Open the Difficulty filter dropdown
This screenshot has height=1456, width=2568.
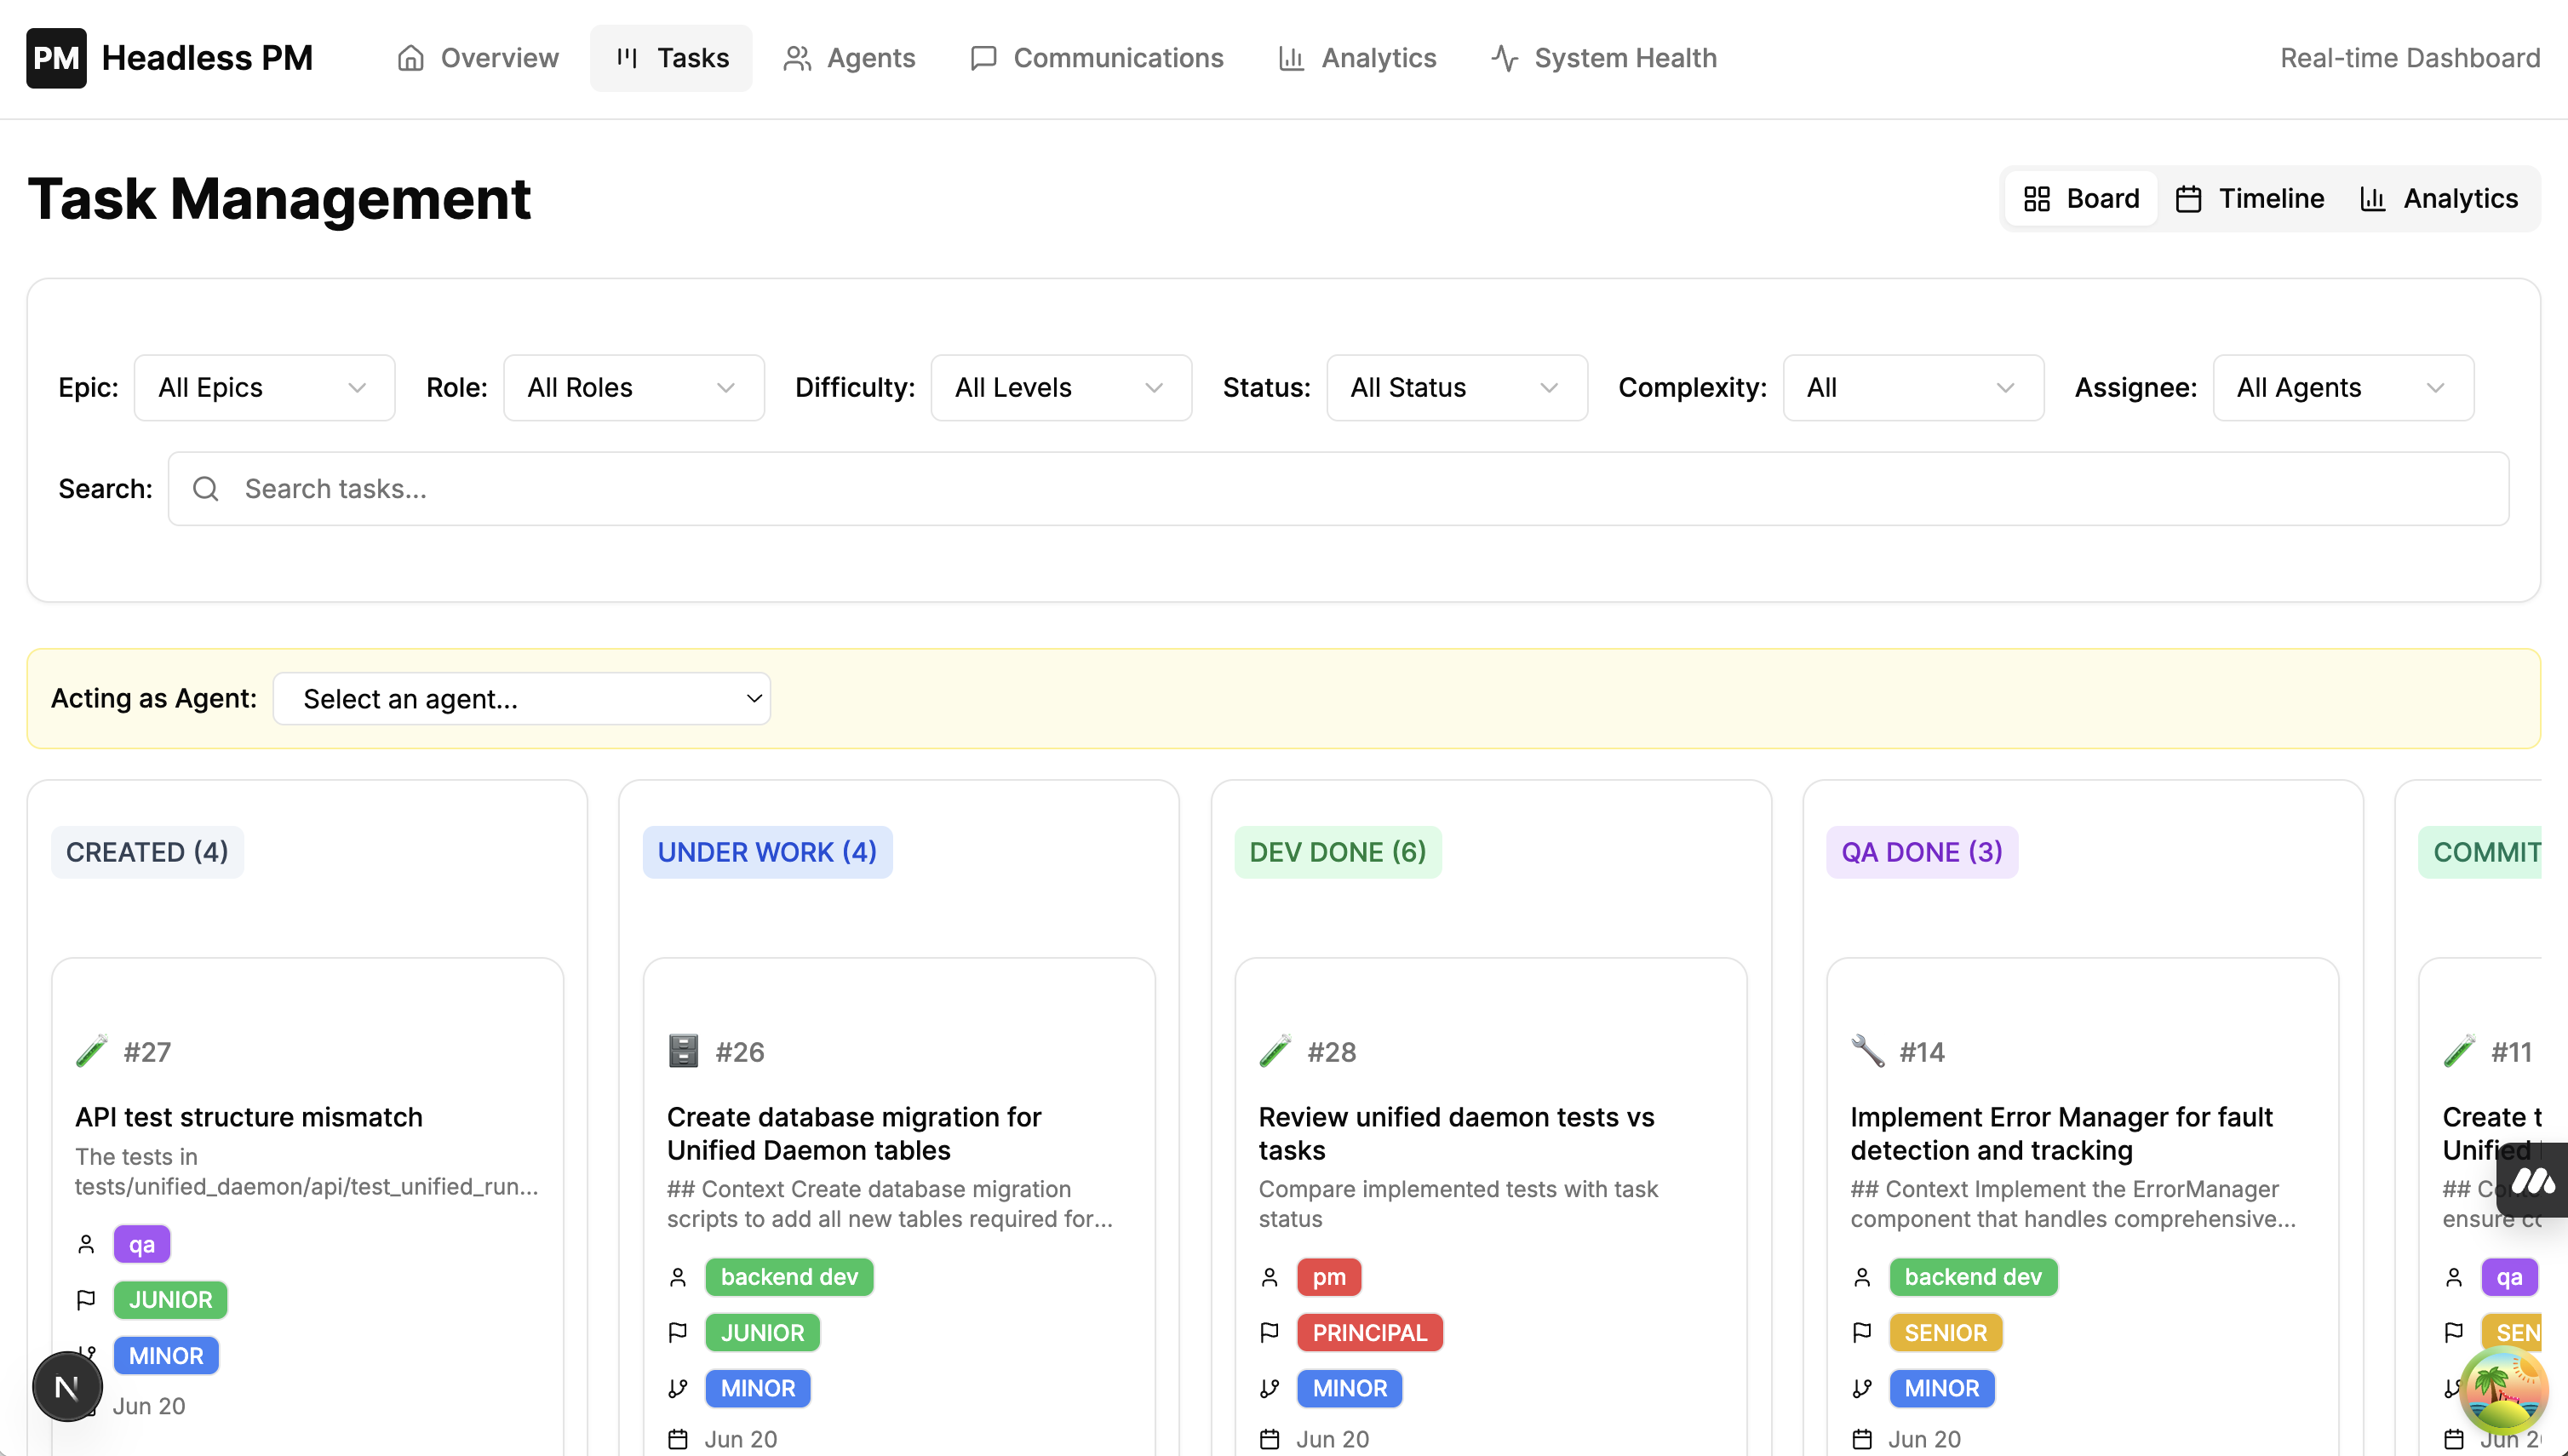tap(1061, 388)
